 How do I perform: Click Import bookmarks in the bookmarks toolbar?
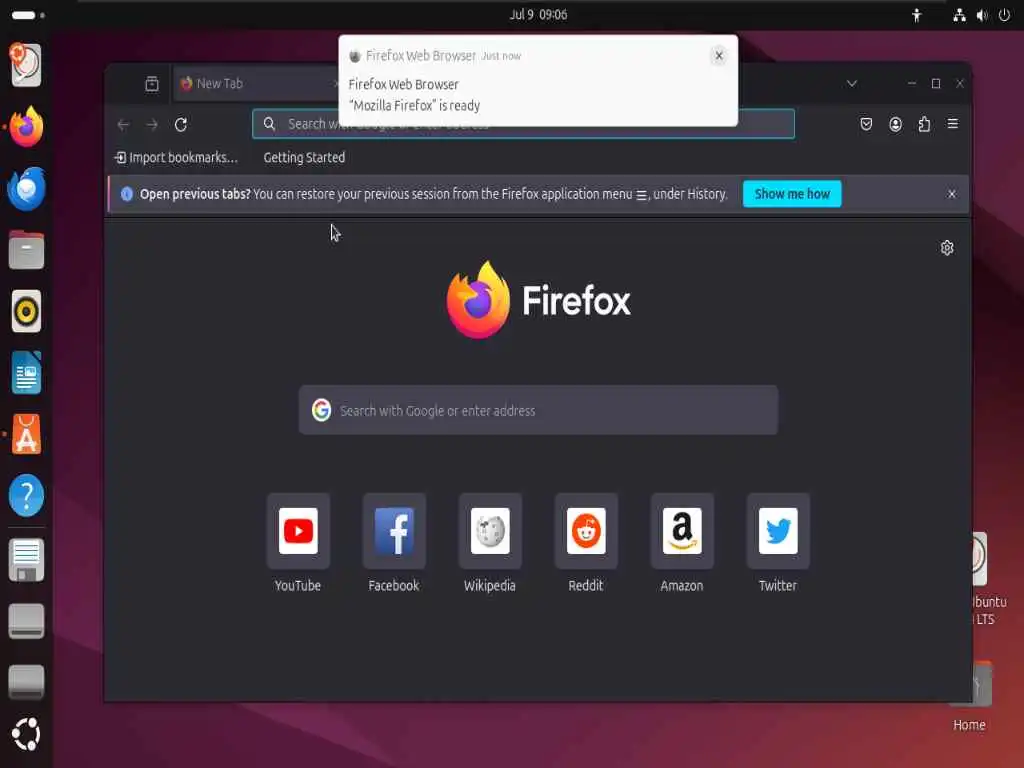pos(176,157)
